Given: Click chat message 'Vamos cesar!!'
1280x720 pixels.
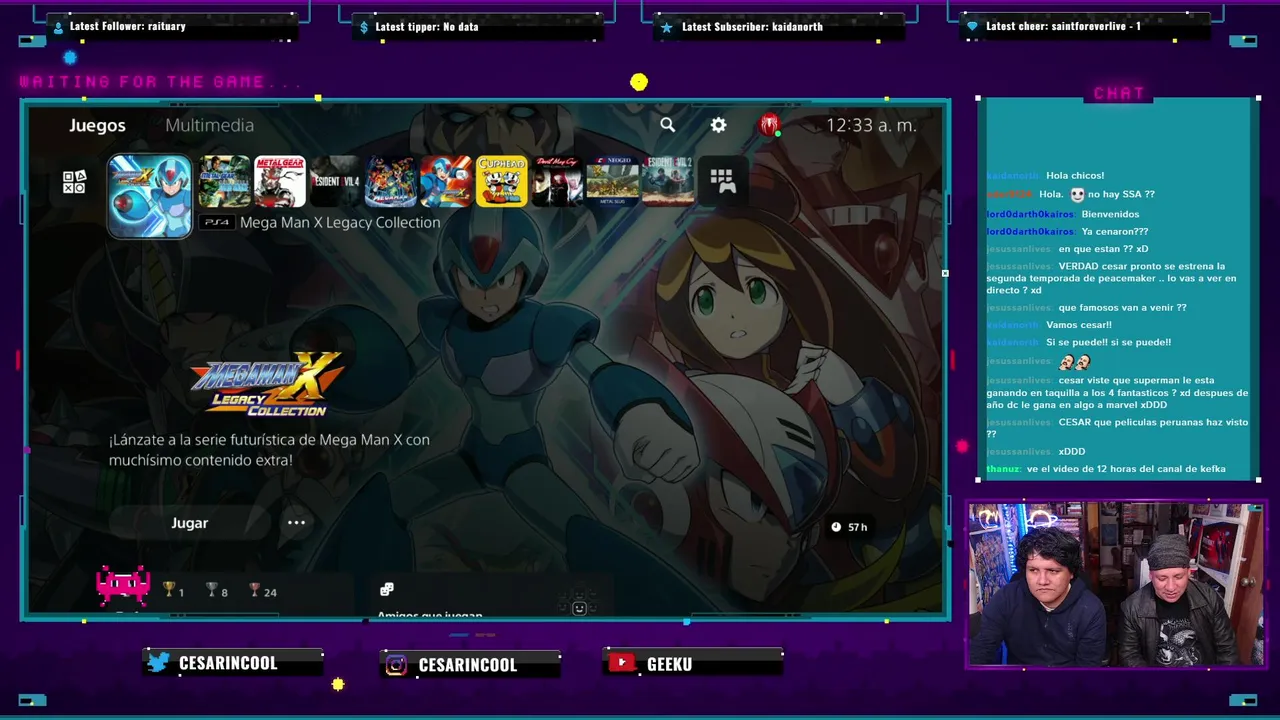Looking at the screenshot, I should click(1079, 325).
